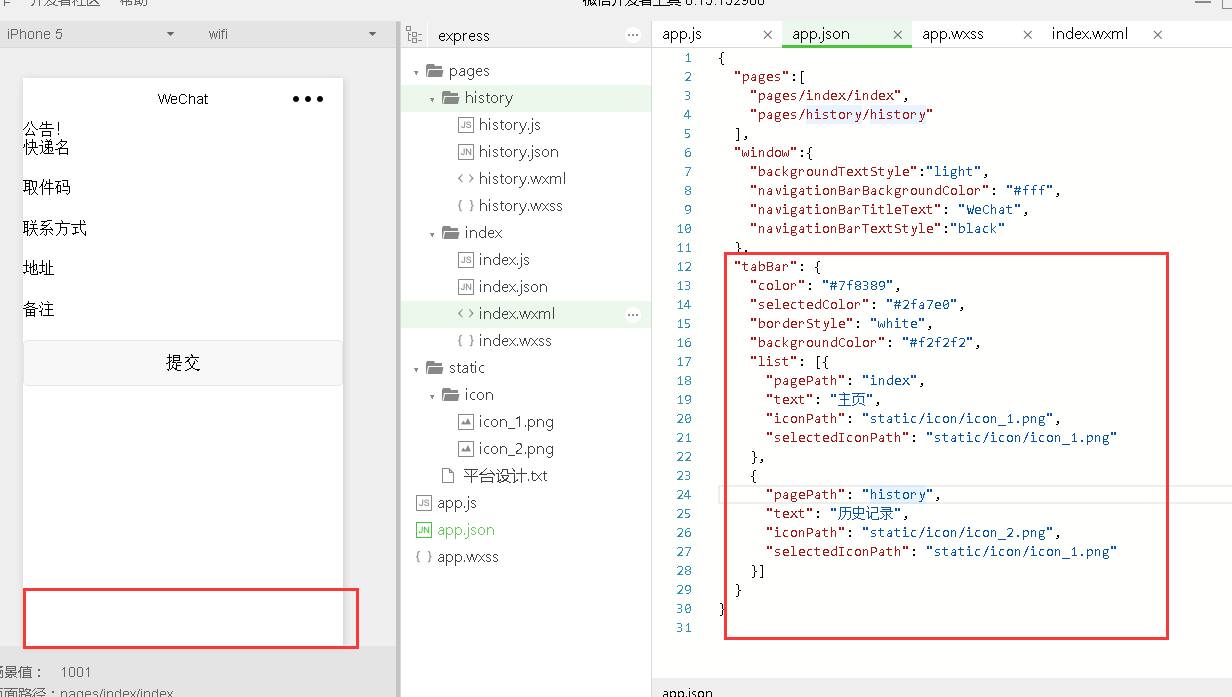The height and width of the screenshot is (697, 1232).
Task: Close the index.wxml editor tab
Action: pos(1157,34)
